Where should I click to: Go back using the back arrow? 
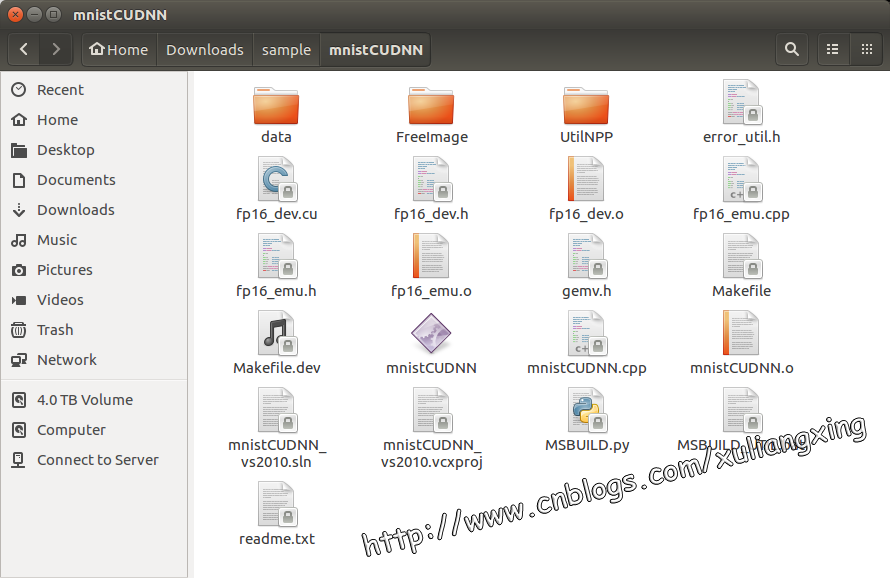tap(22, 49)
